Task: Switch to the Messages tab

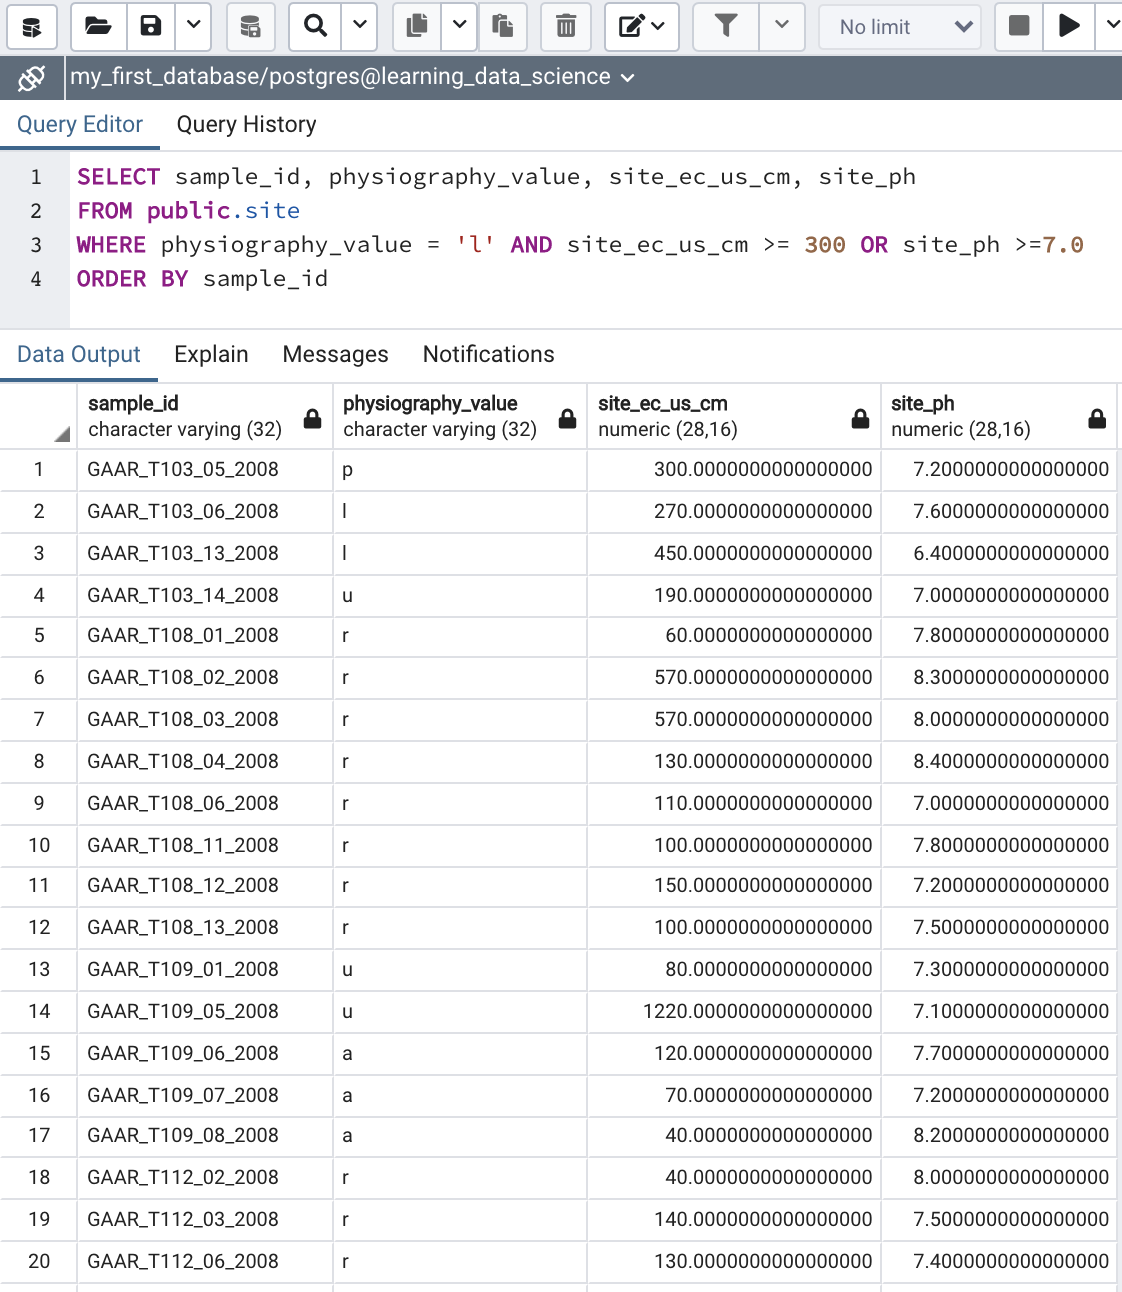Action: (x=335, y=354)
